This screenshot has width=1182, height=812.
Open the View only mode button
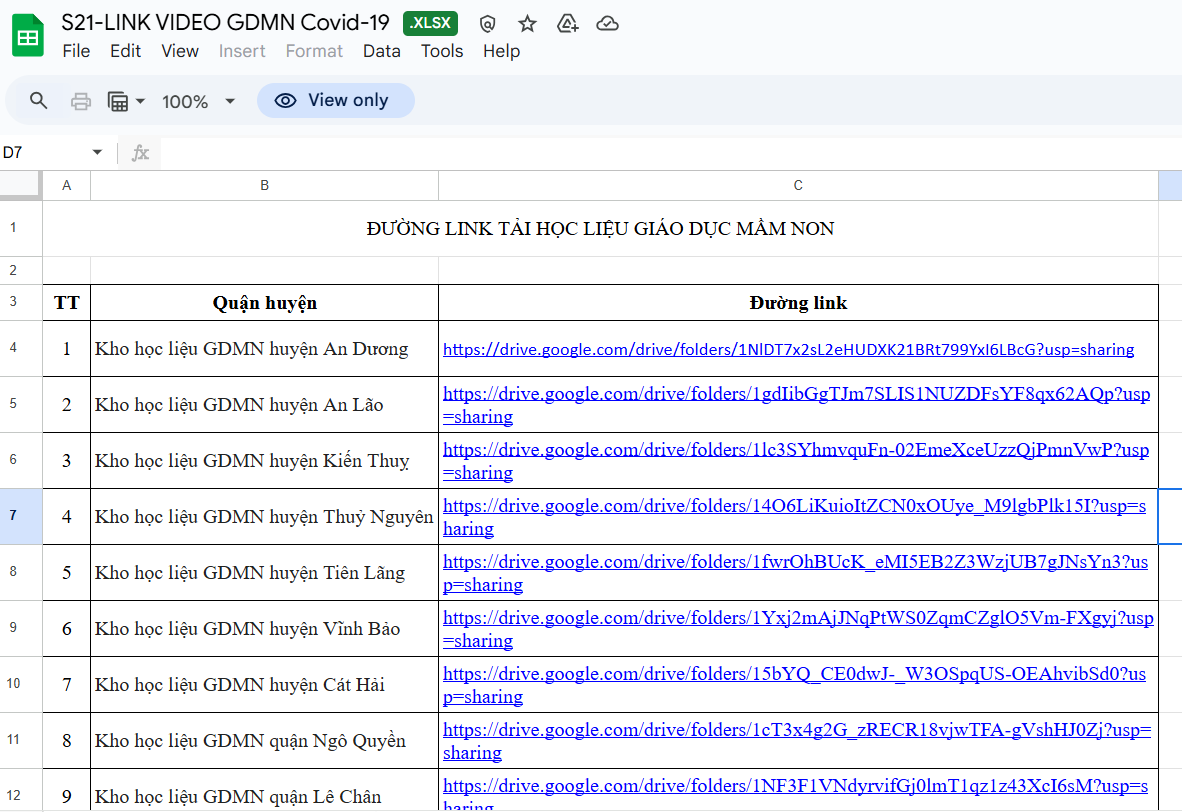pyautogui.click(x=335, y=100)
